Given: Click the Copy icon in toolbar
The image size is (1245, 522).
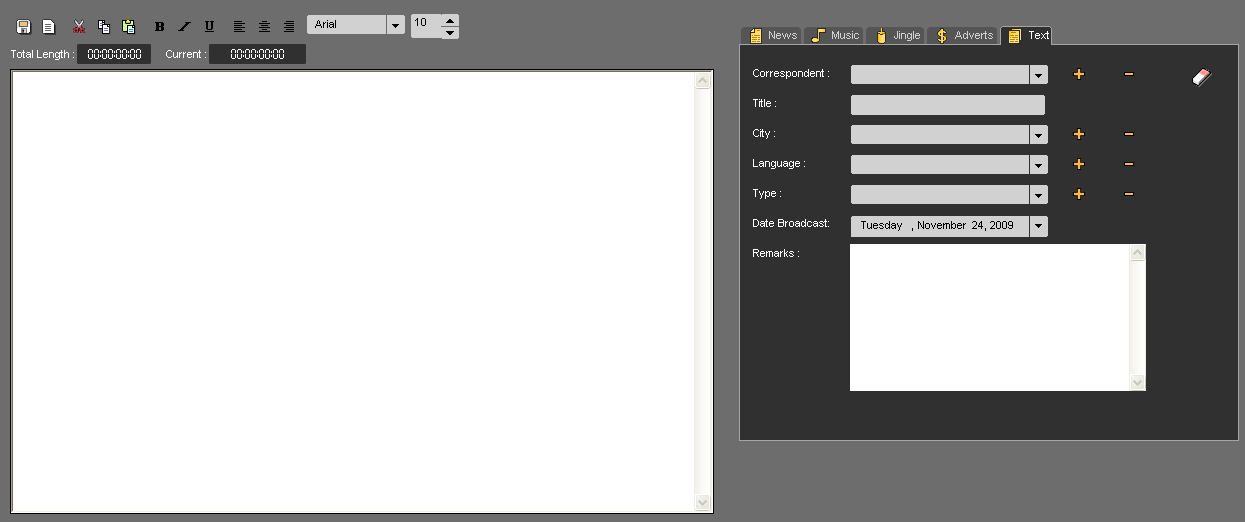Looking at the screenshot, I should click(104, 27).
